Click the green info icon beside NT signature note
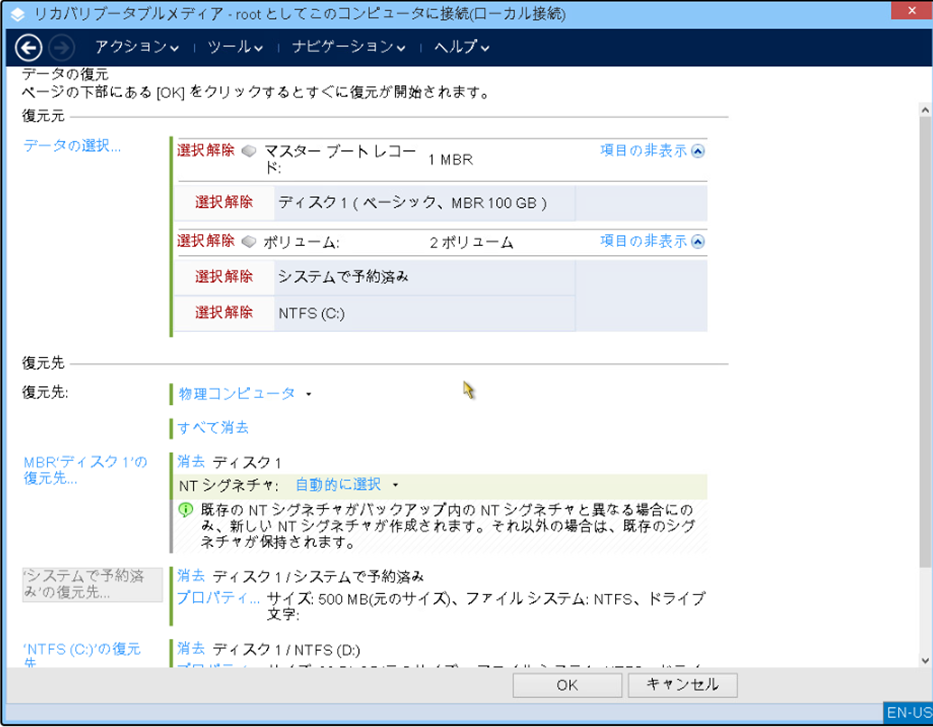 pyautogui.click(x=185, y=509)
